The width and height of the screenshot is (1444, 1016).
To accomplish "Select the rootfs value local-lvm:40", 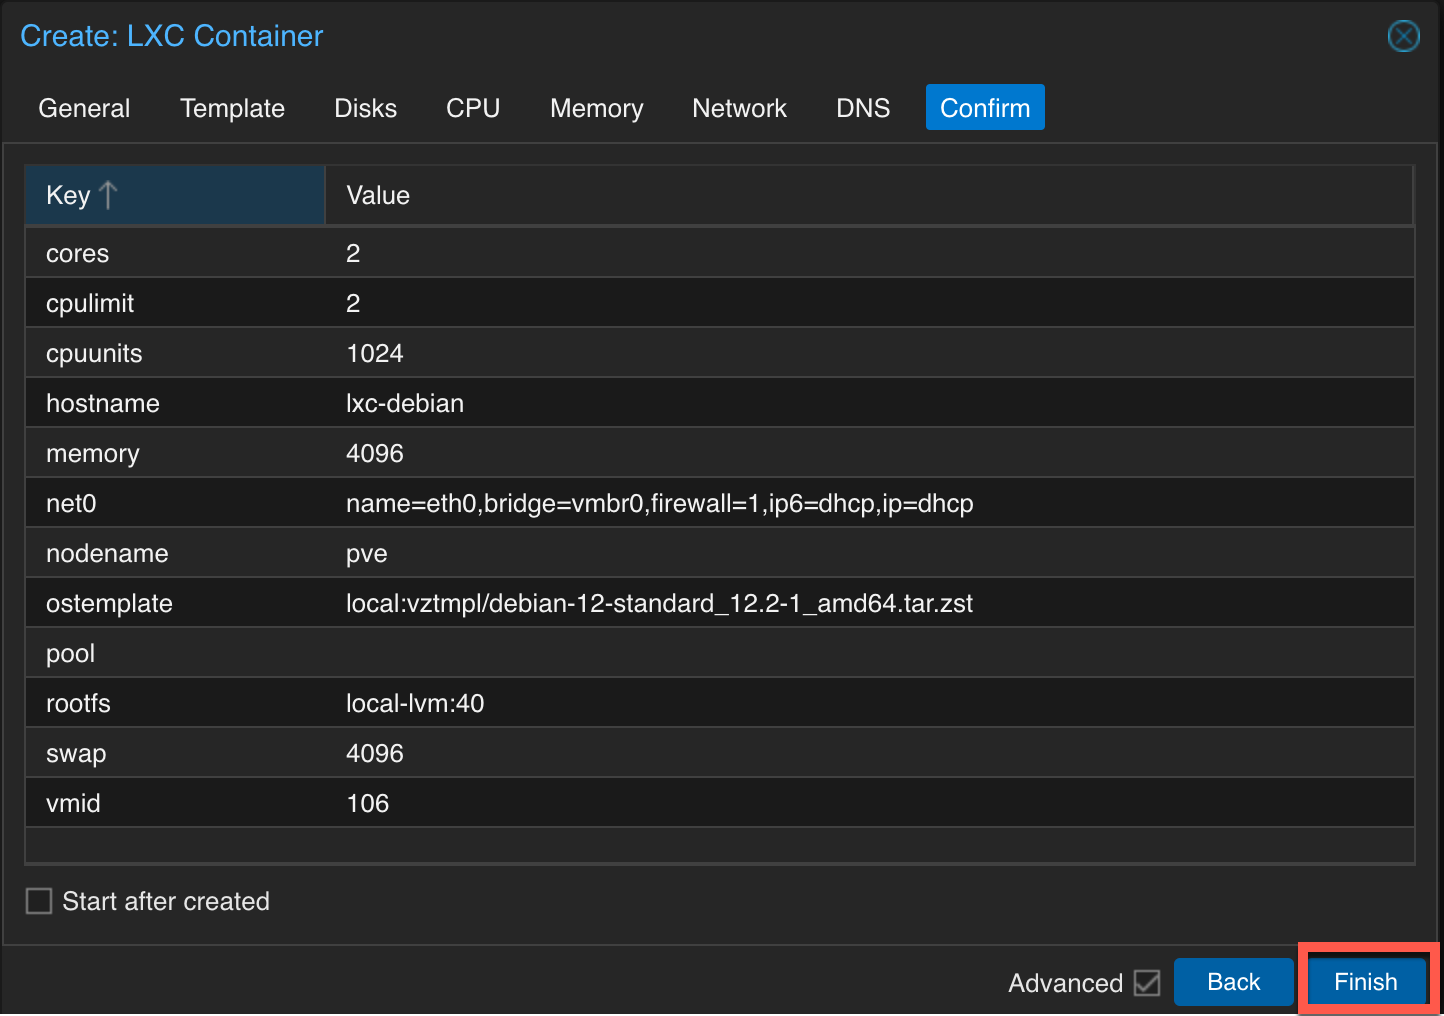I will [415, 704].
